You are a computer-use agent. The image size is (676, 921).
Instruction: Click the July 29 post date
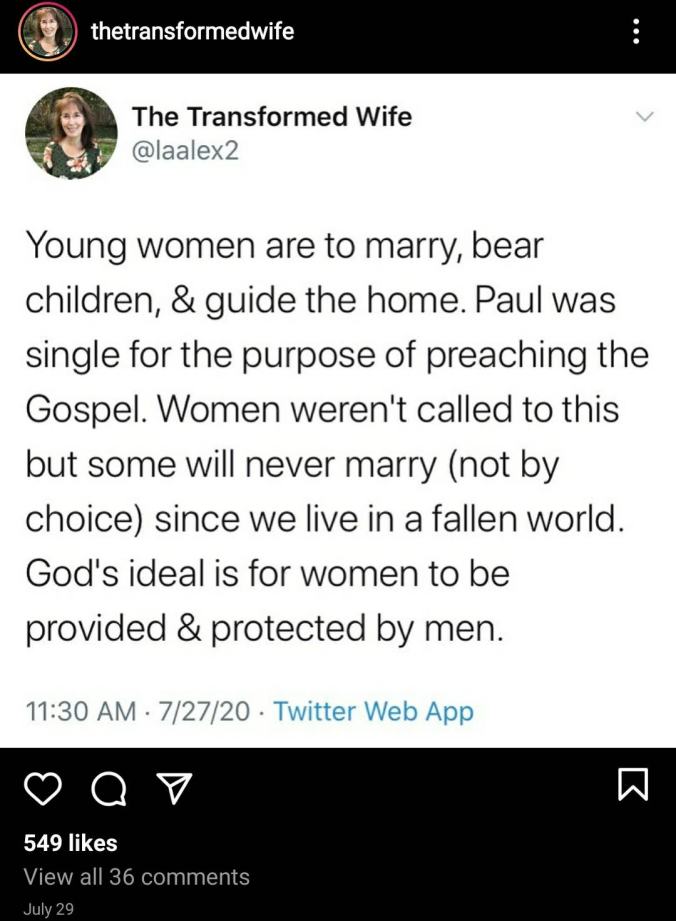(48, 909)
